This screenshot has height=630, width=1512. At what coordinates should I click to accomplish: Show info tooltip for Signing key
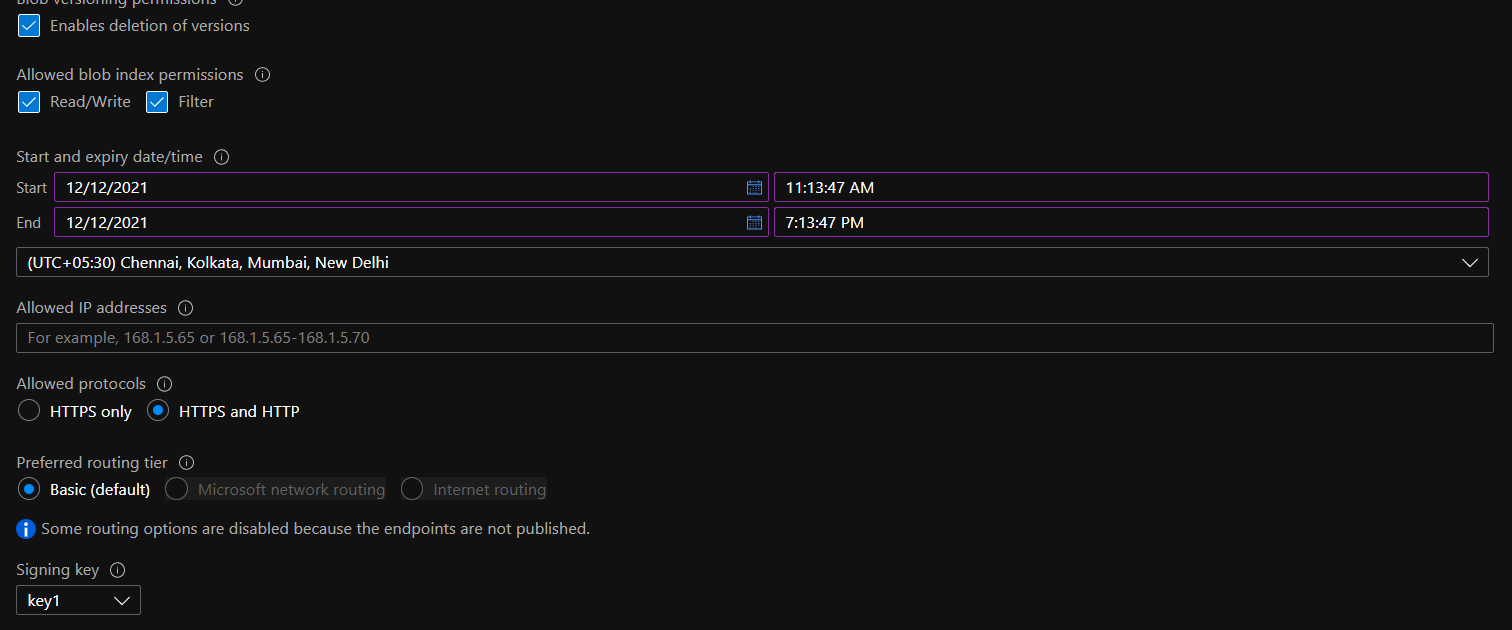tap(118, 570)
